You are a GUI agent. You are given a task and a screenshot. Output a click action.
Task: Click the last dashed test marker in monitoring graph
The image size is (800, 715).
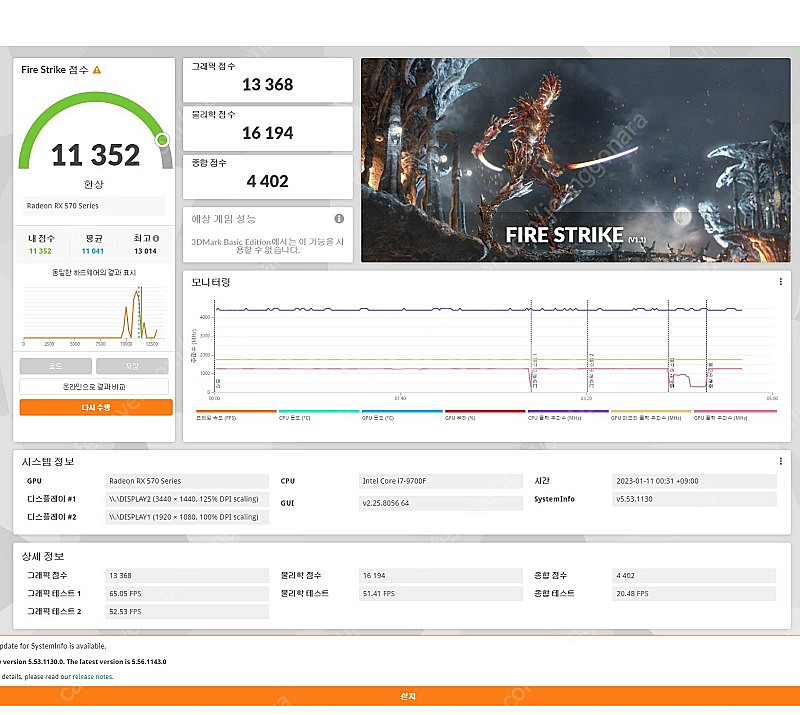[707, 347]
